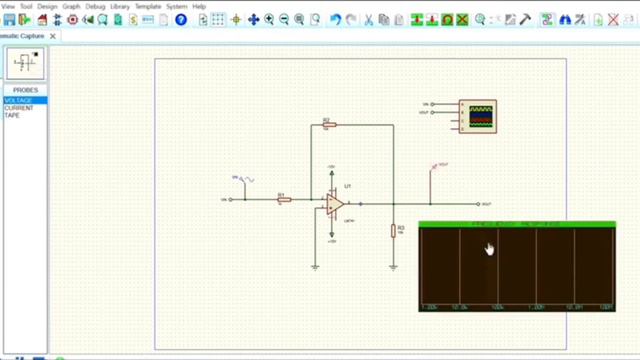Image resolution: width=640 pixels, height=360 pixels.
Task: Switch to Schematic Capture toolbar icon
Action: 57,20
